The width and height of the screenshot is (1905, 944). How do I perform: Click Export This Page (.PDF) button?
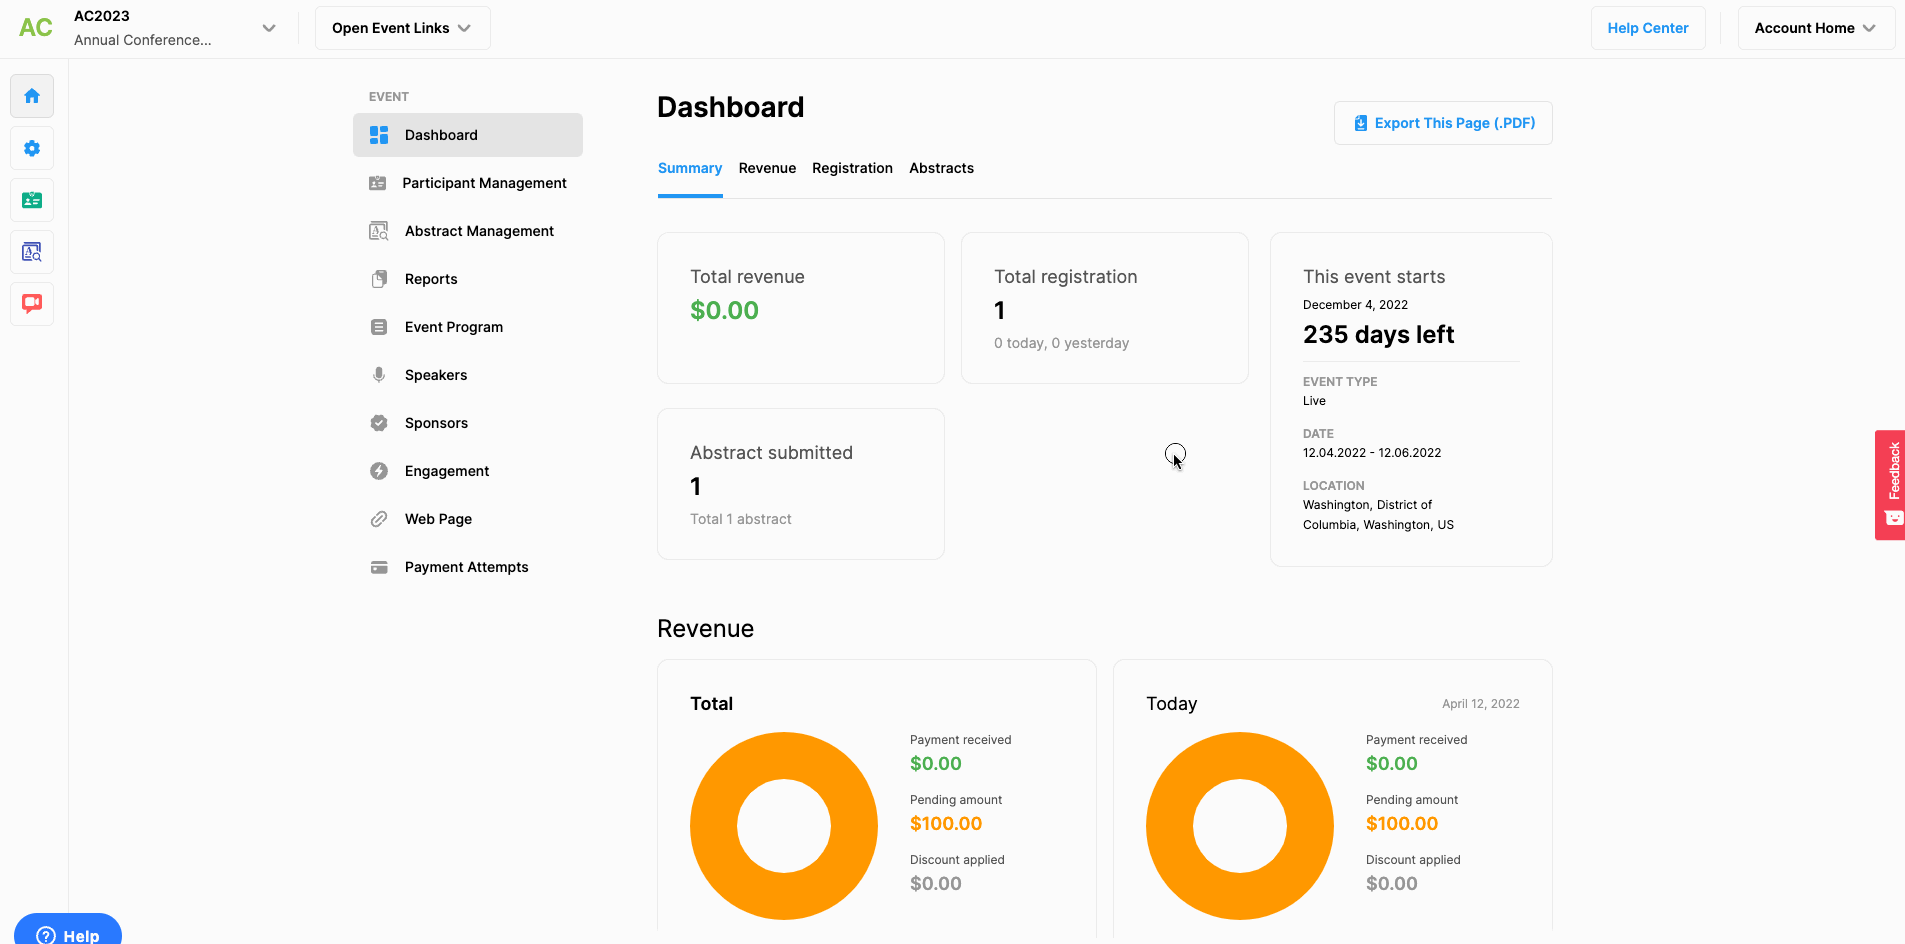pos(1443,123)
